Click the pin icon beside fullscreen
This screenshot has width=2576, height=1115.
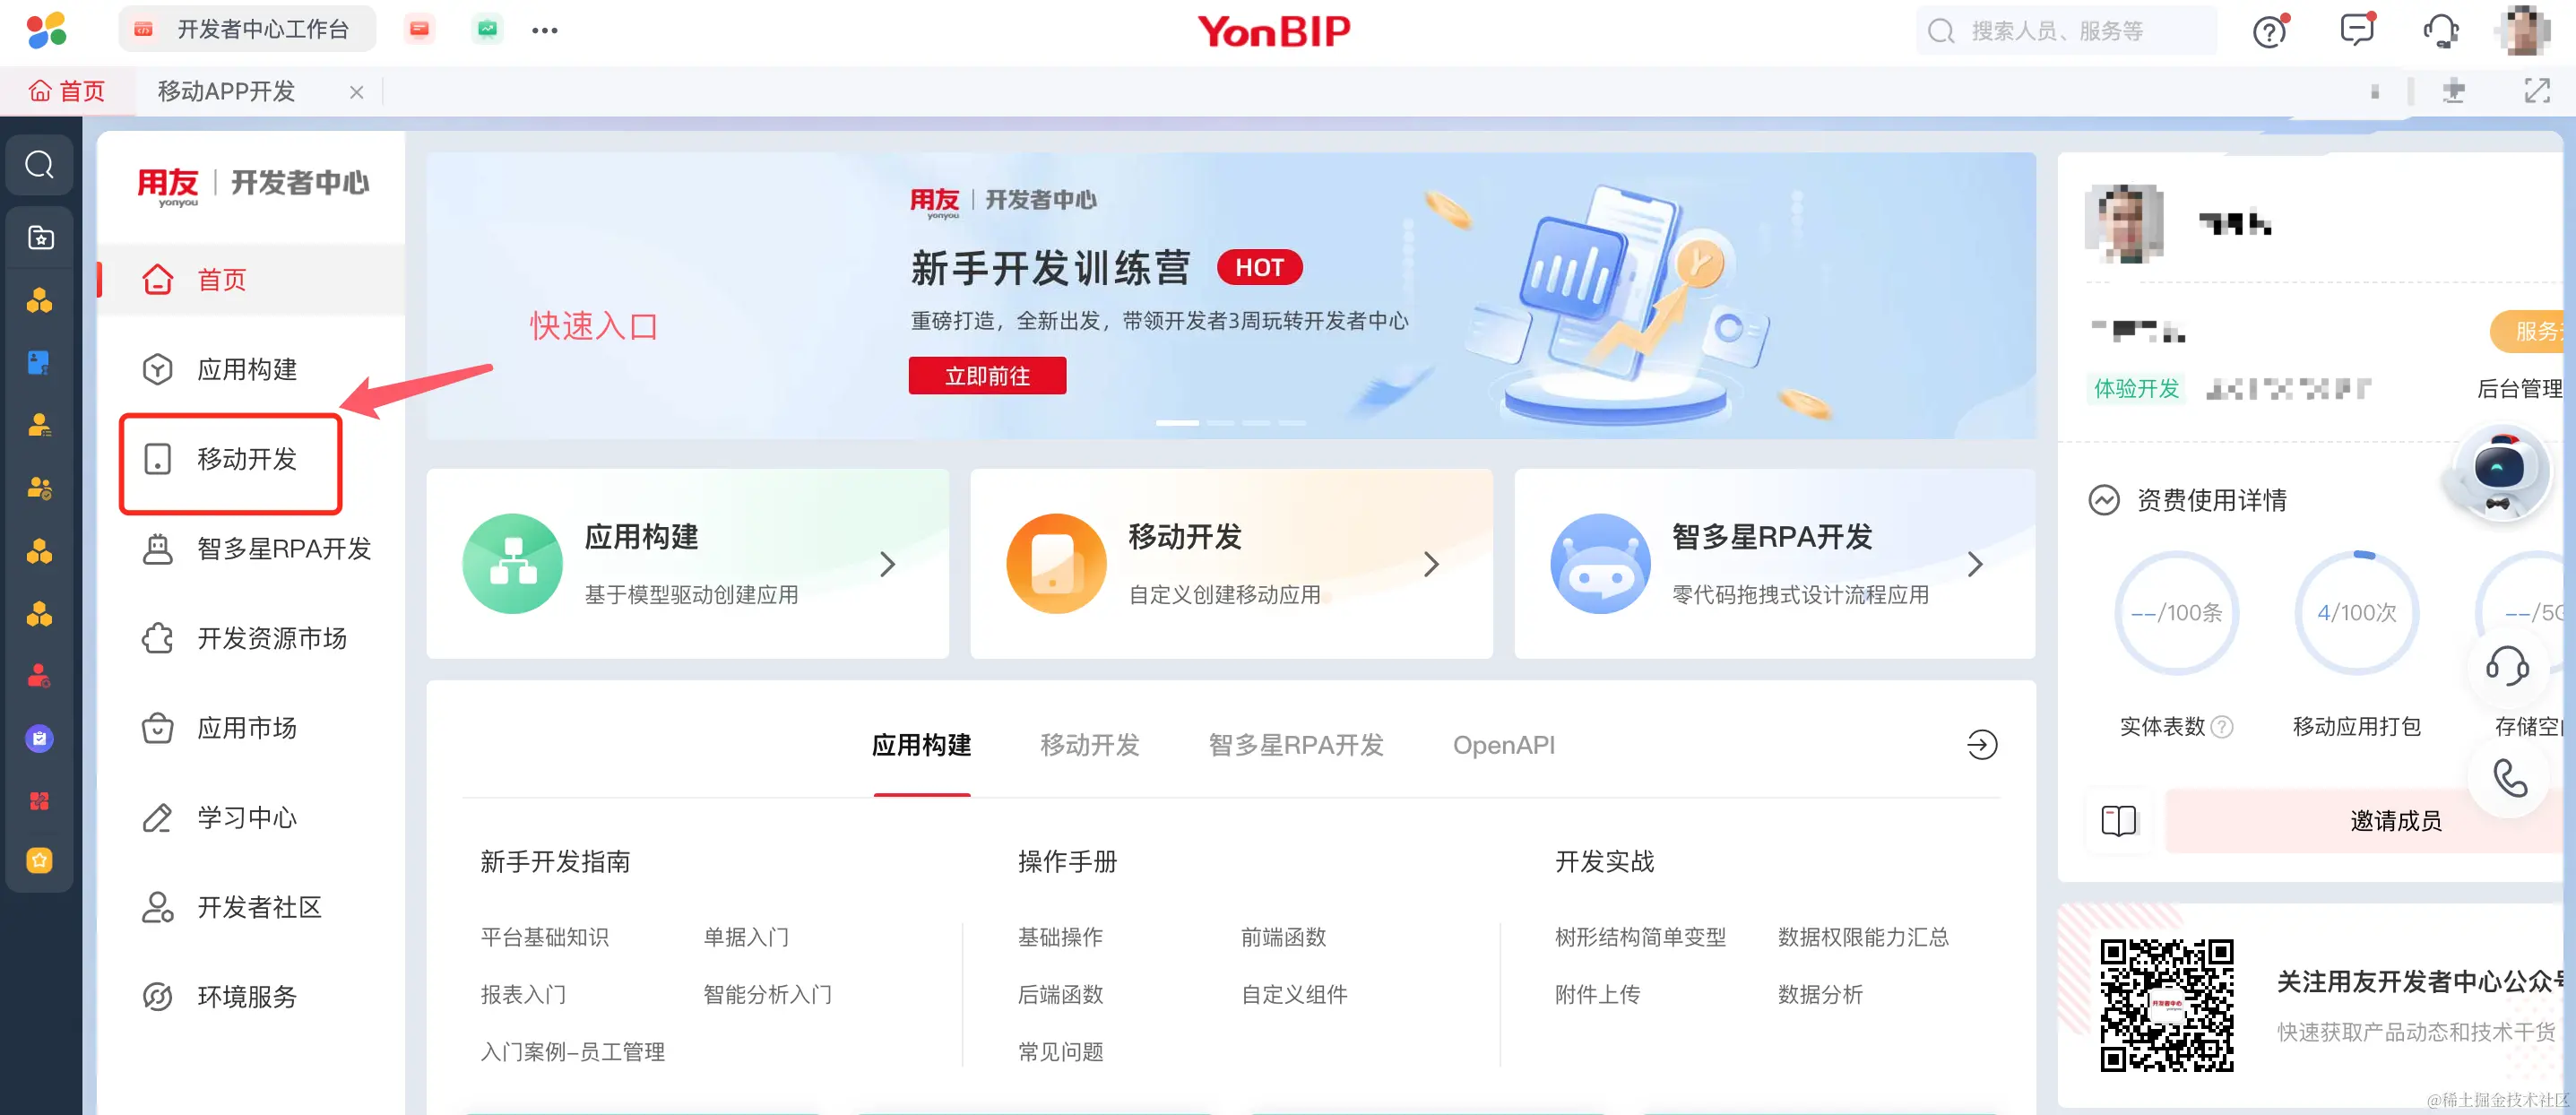[x=2454, y=91]
